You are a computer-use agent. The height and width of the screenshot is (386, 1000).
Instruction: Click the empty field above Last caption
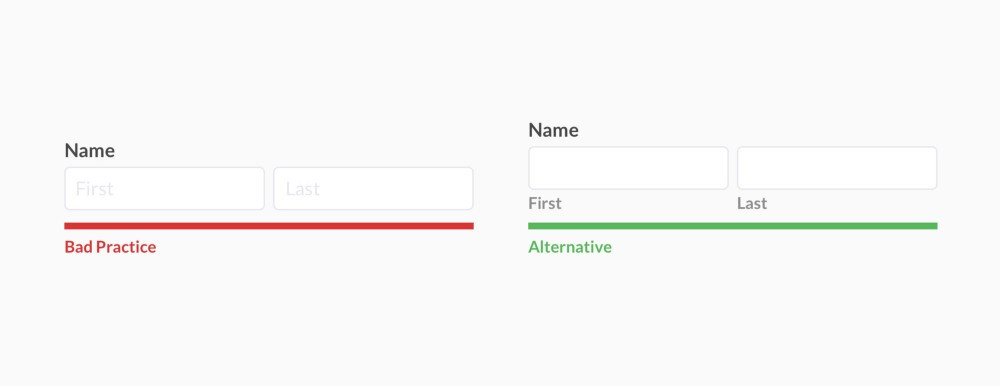837,168
